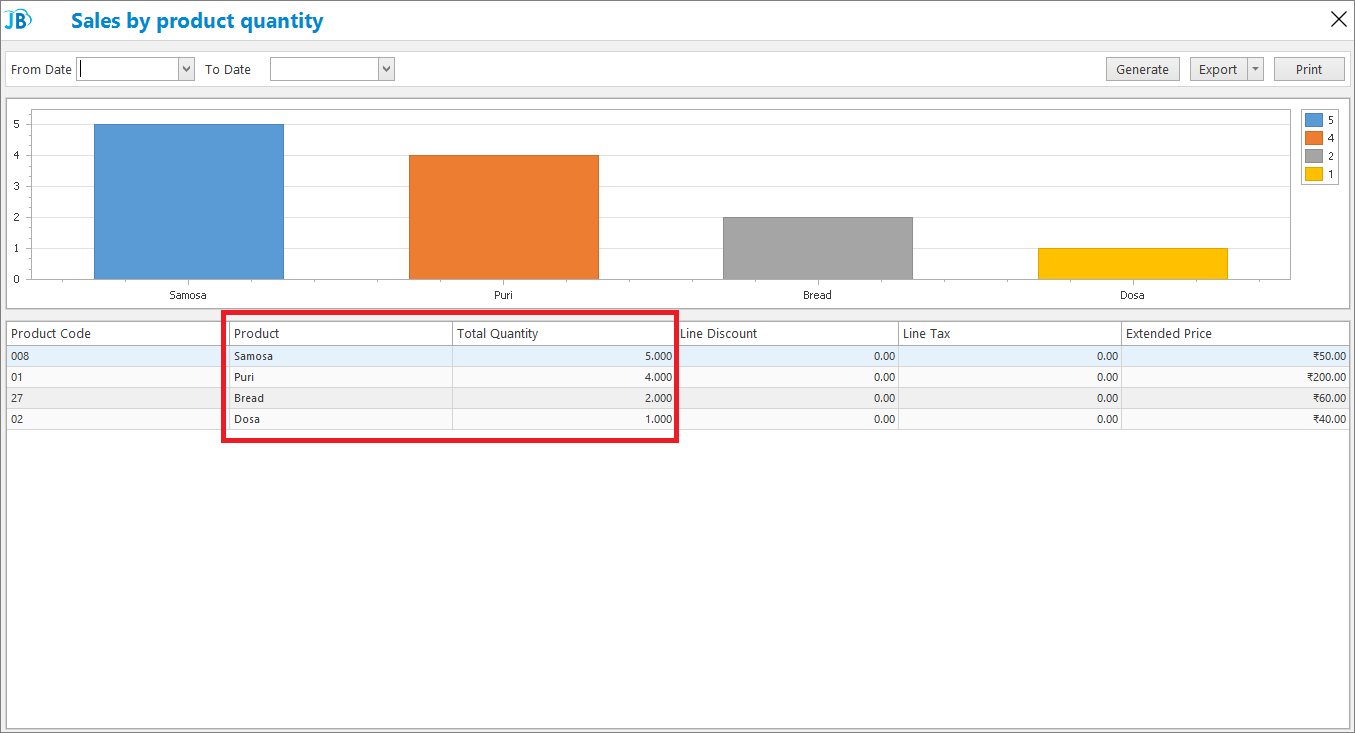Sort by the Line Tax column header
This screenshot has height=733, width=1355.
click(x=1010, y=333)
